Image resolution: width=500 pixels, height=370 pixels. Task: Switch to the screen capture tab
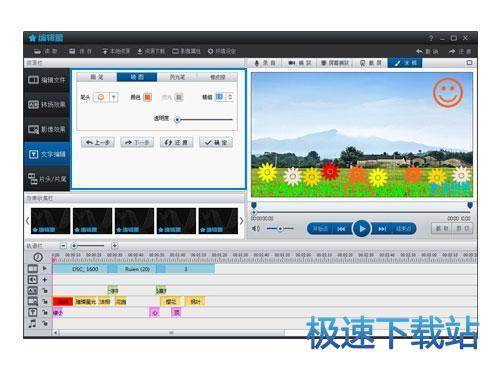click(x=335, y=63)
